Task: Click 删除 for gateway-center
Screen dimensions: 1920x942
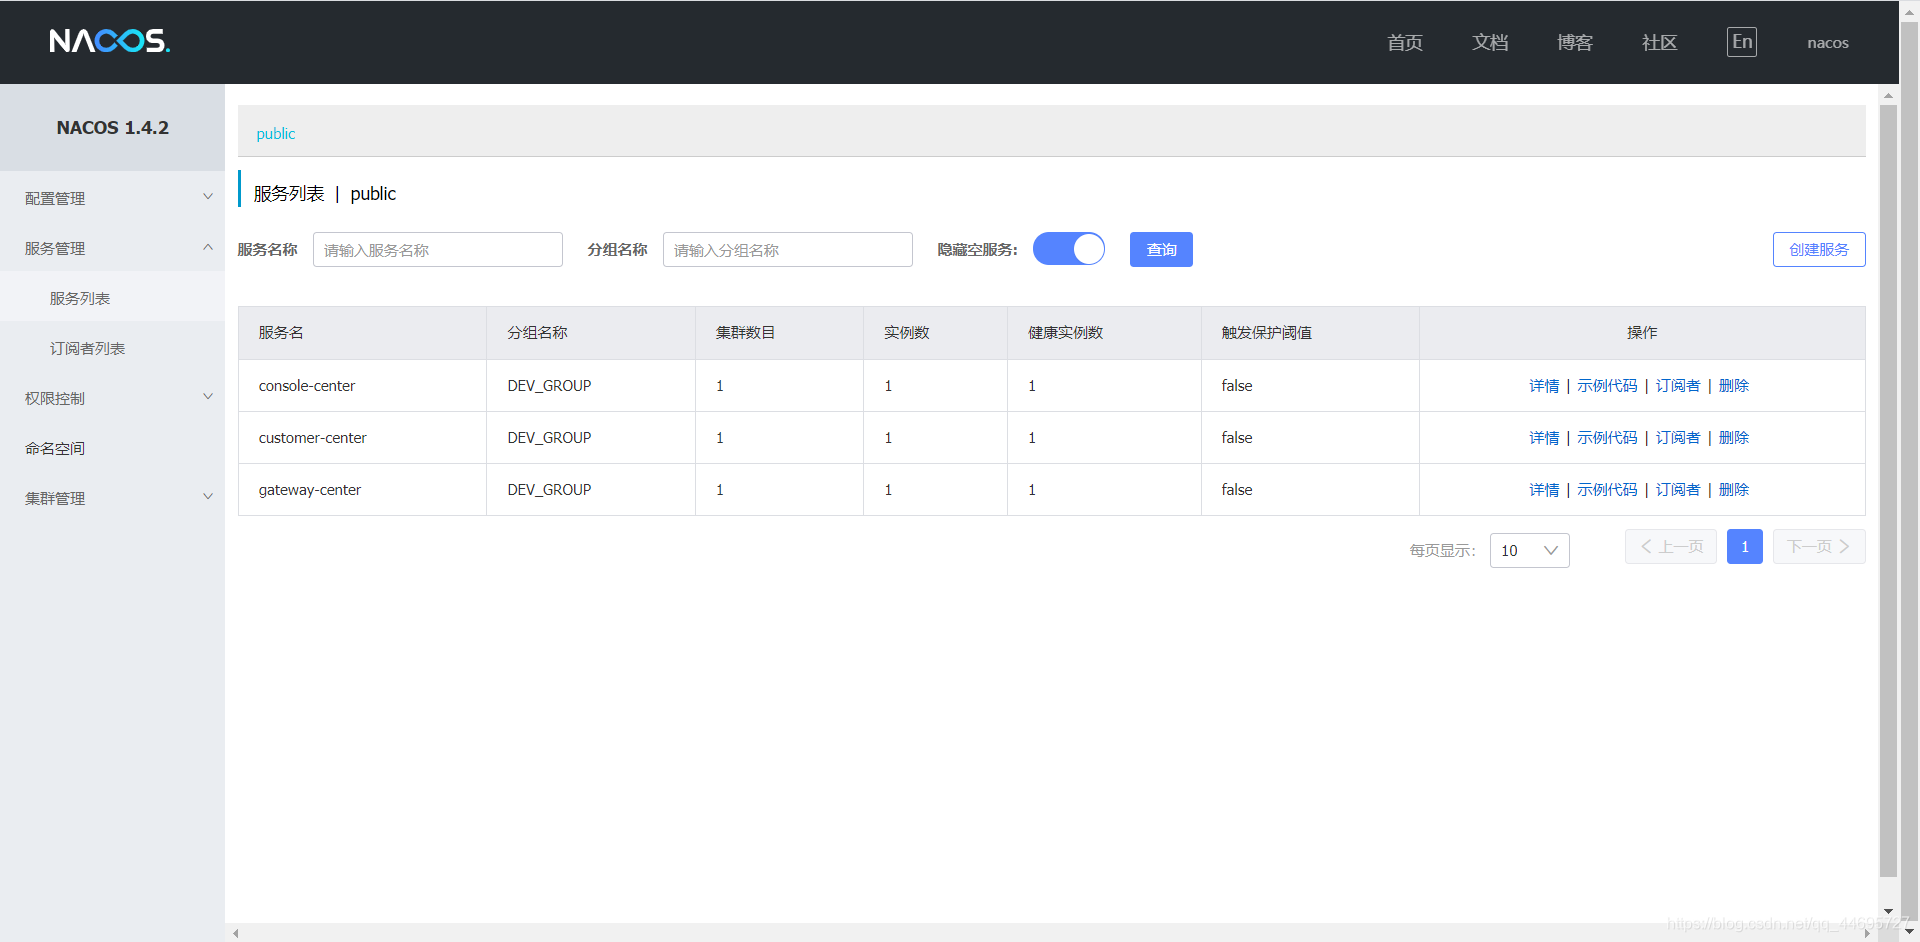Action: click(x=1734, y=490)
